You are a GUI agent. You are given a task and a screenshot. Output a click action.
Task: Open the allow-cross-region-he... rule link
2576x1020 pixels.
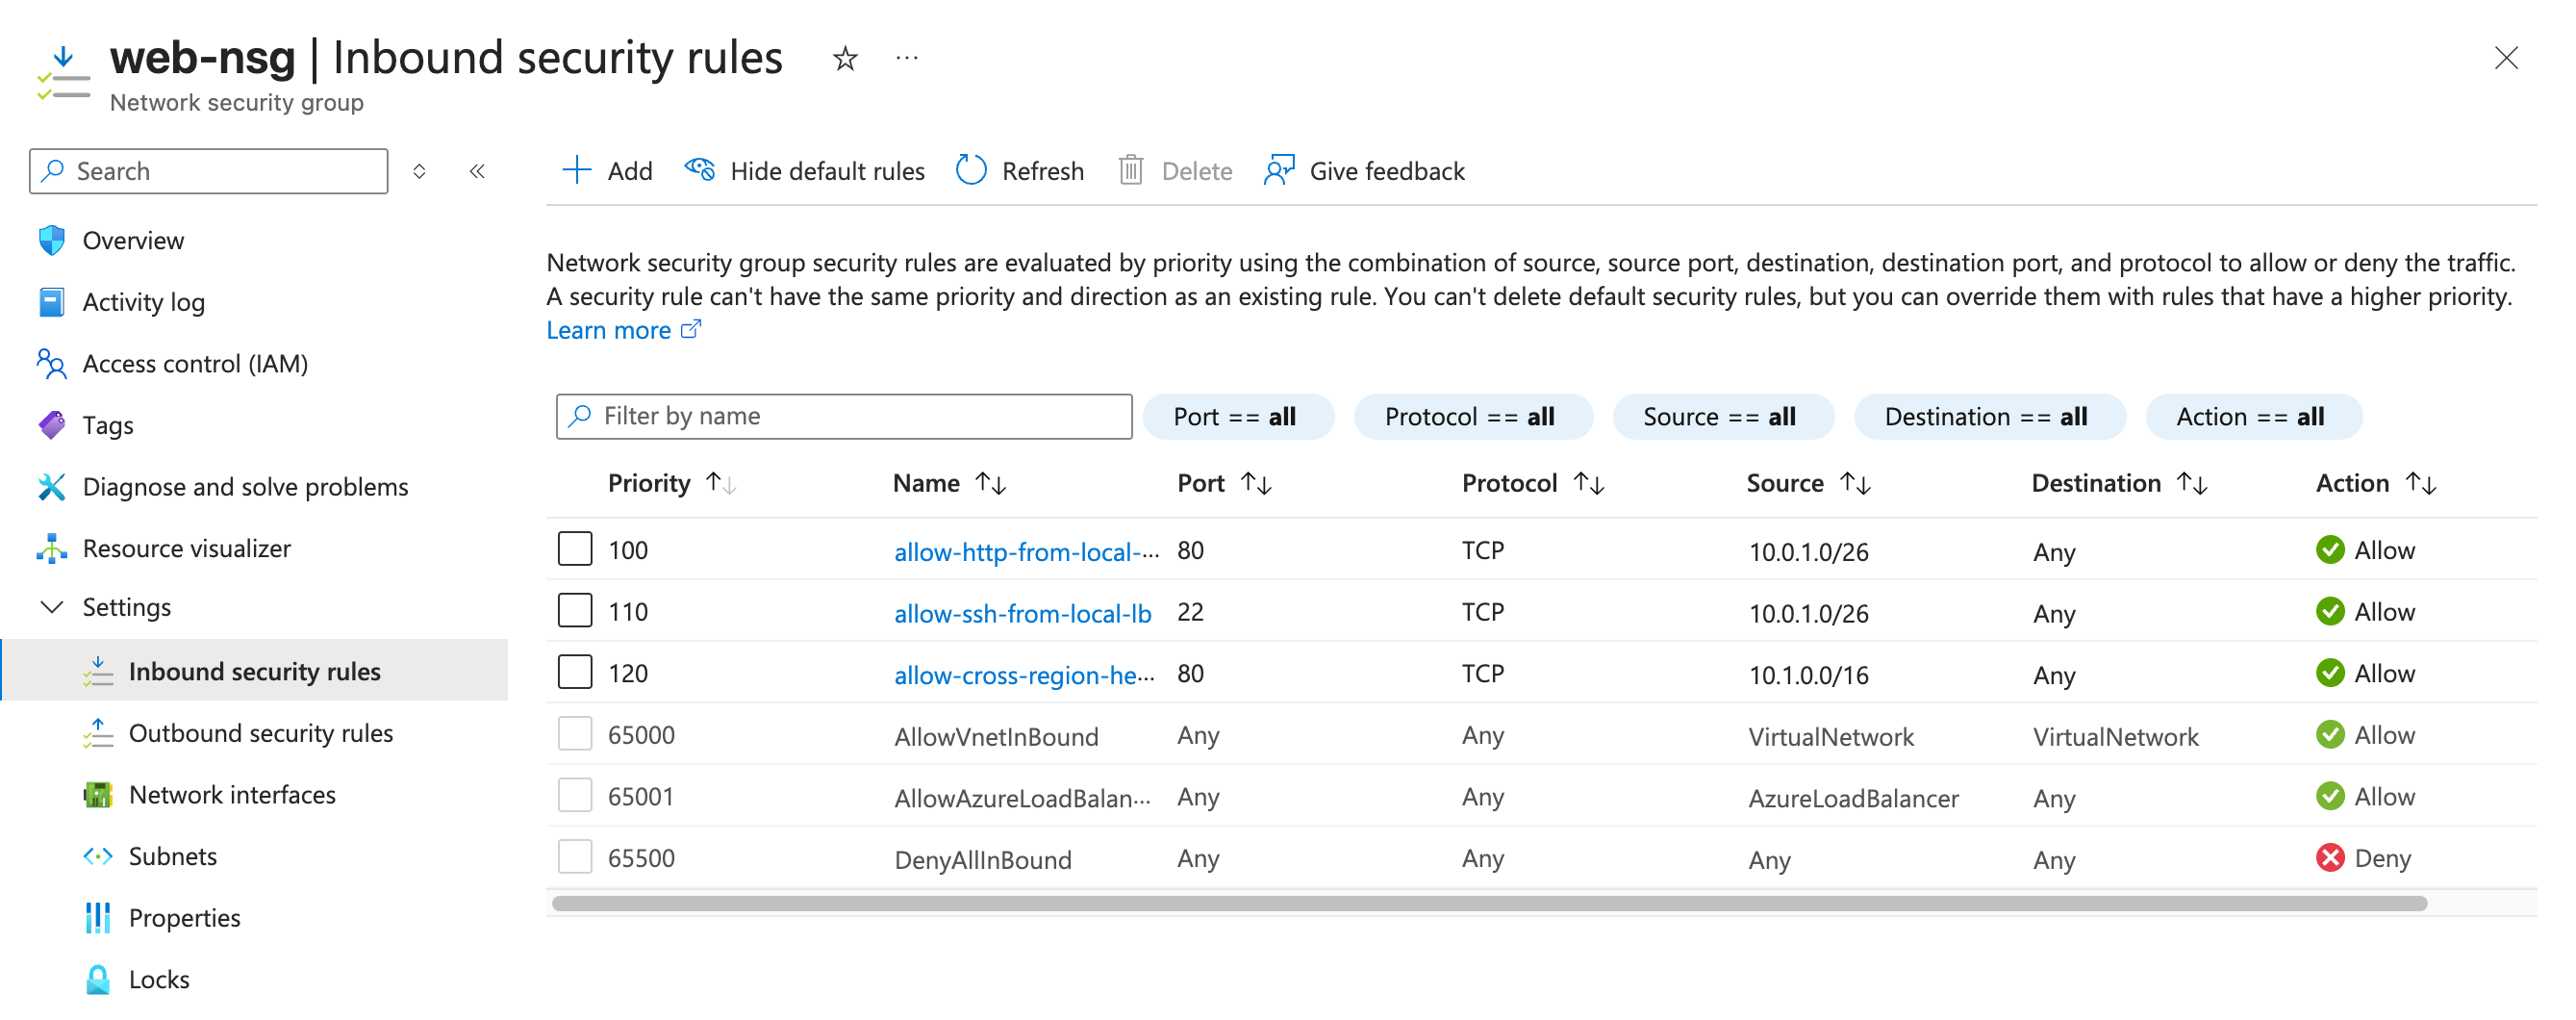[x=1023, y=675]
